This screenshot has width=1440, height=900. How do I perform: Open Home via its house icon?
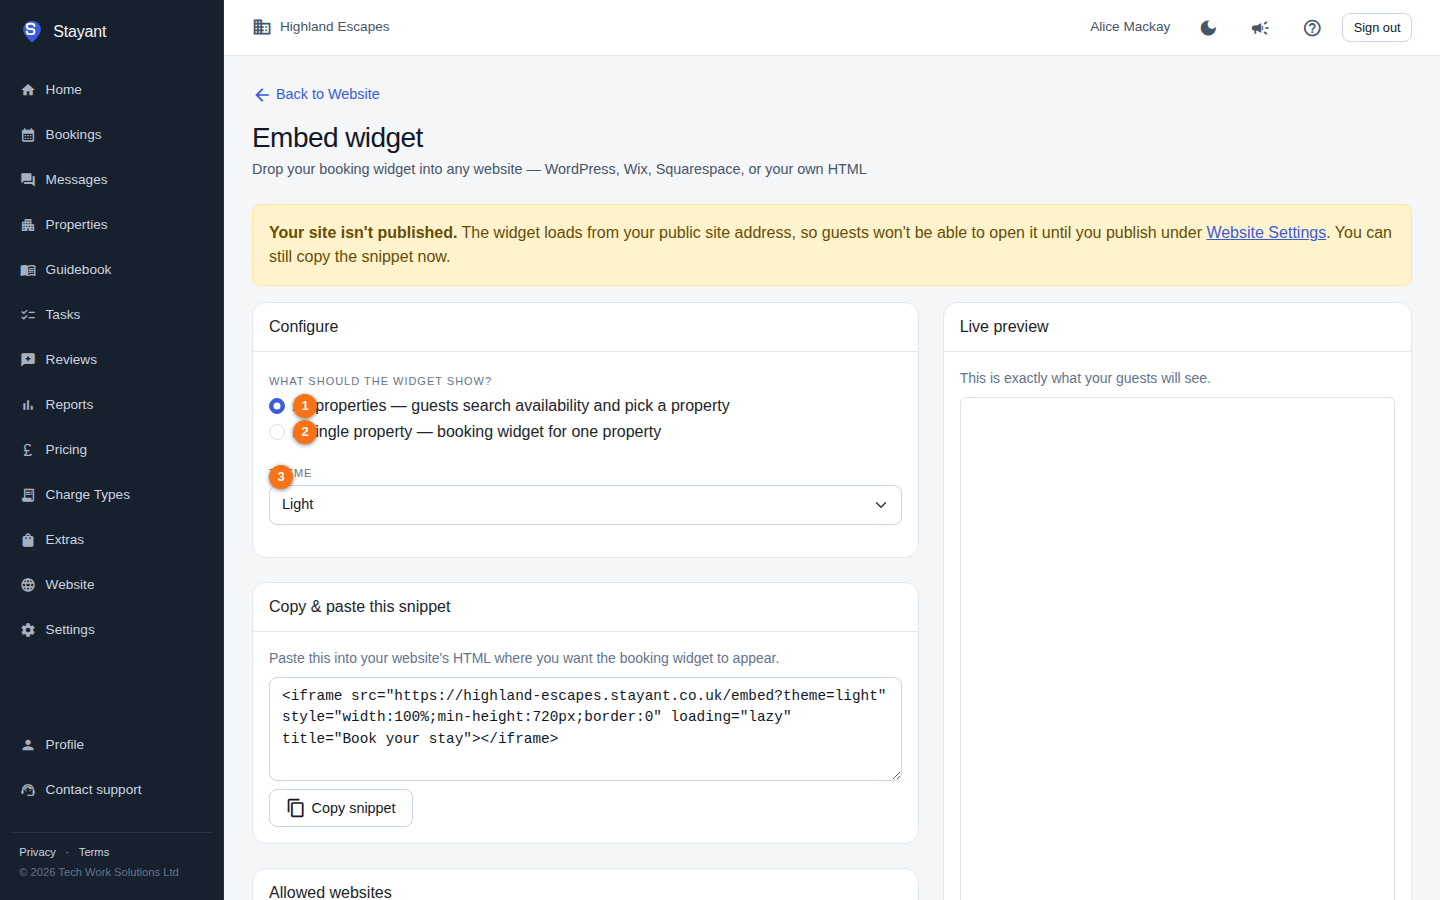point(28,90)
